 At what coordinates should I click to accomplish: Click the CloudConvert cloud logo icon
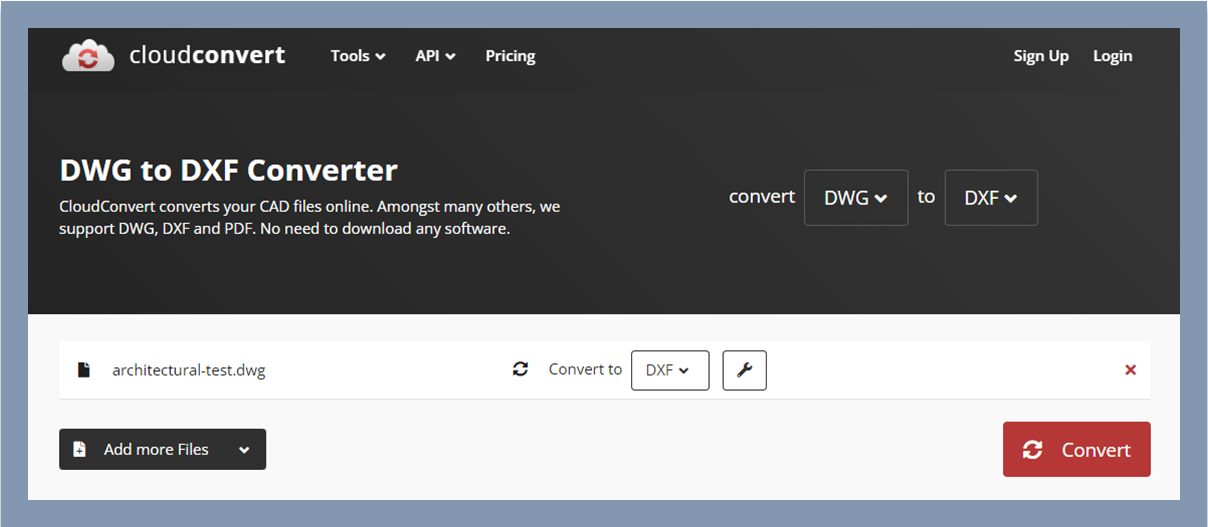click(x=88, y=56)
